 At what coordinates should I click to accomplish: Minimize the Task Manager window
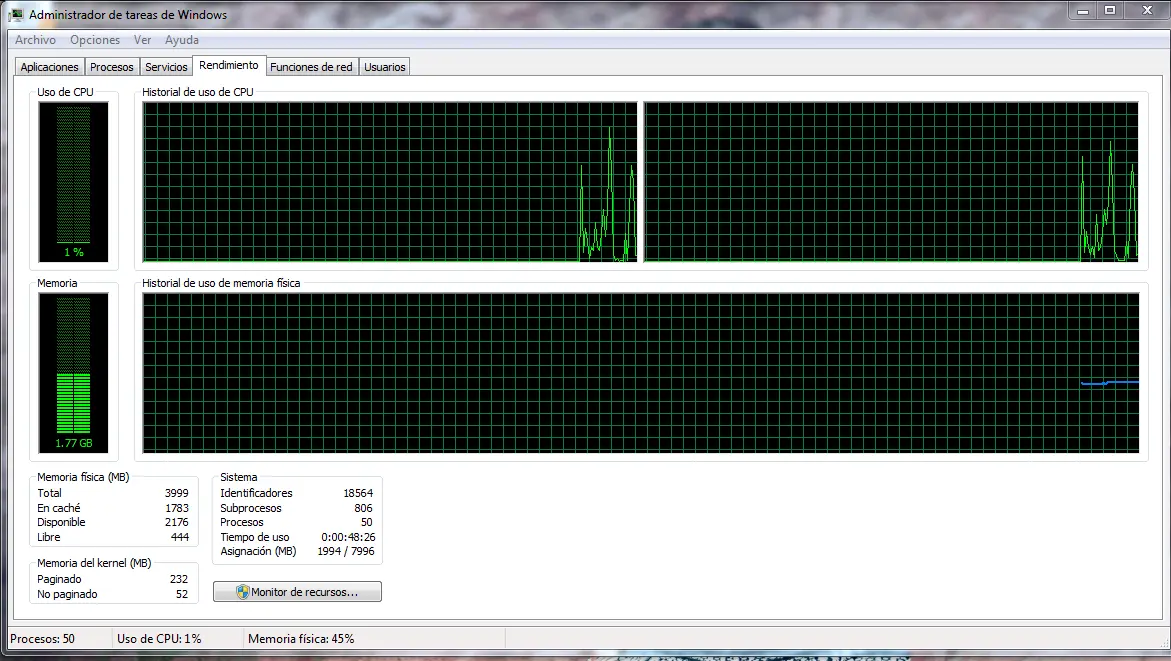coord(1083,10)
